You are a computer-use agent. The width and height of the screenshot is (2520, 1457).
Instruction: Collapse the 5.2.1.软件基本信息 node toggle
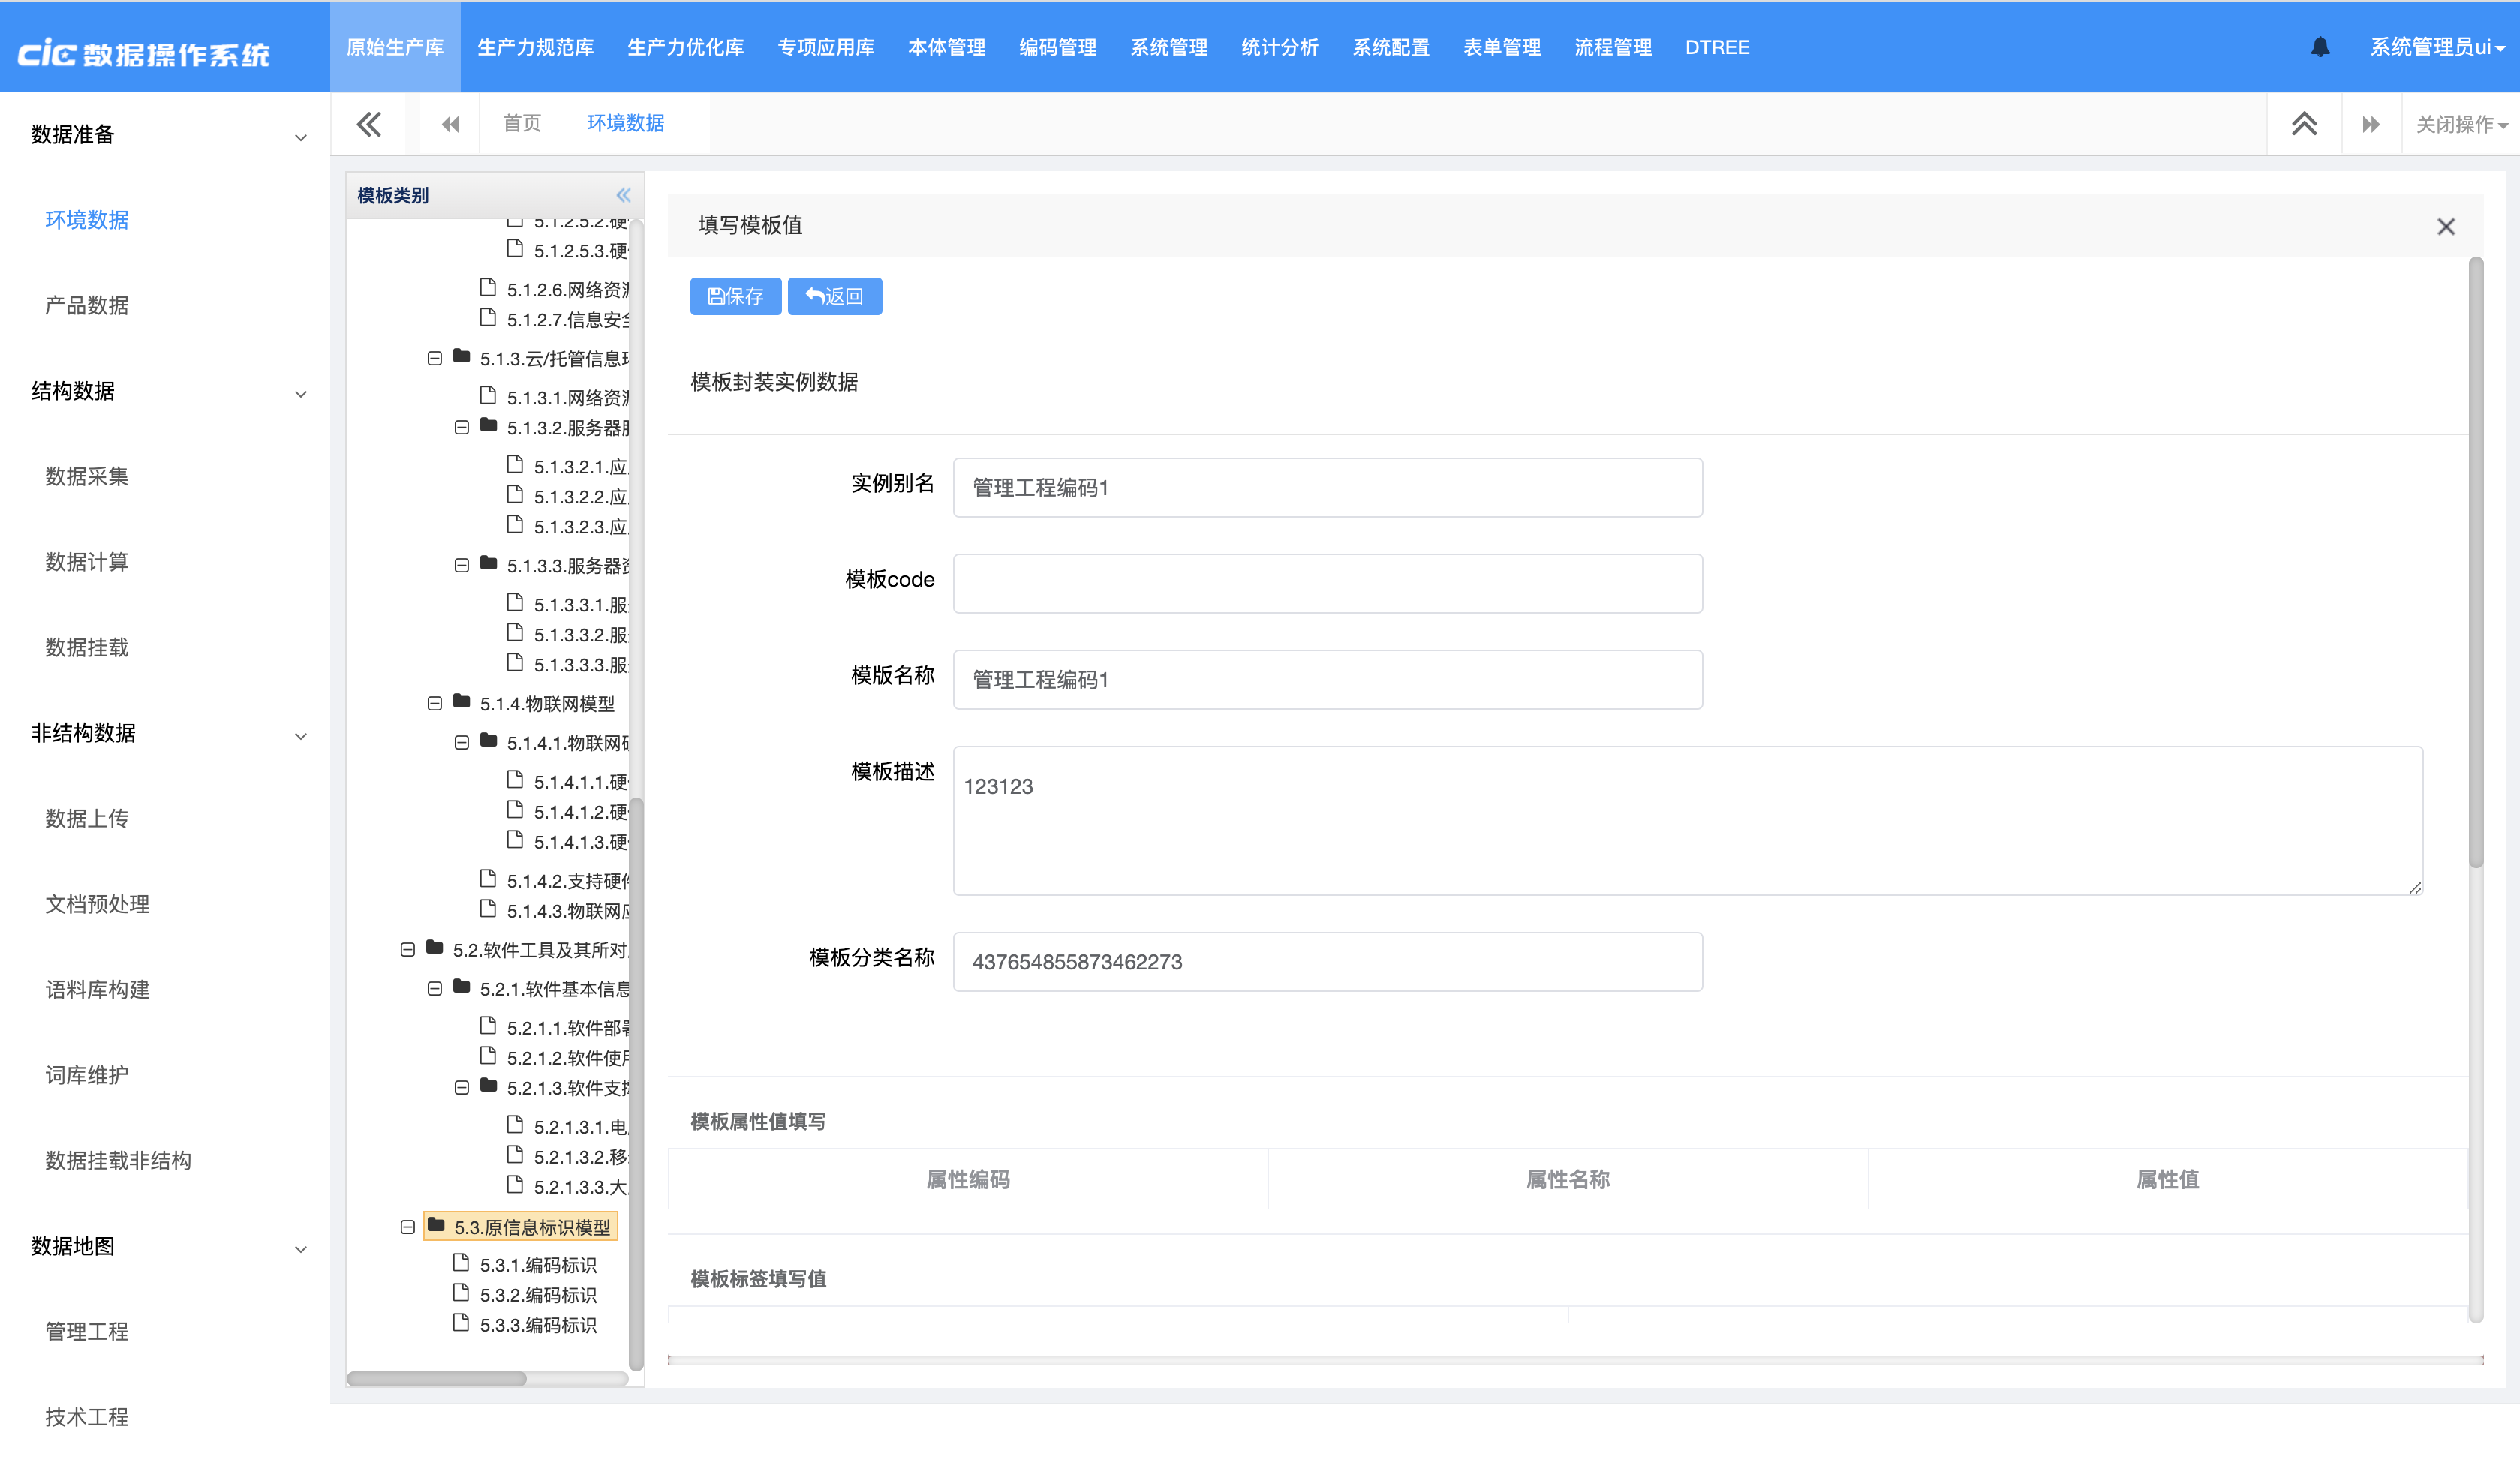click(434, 989)
